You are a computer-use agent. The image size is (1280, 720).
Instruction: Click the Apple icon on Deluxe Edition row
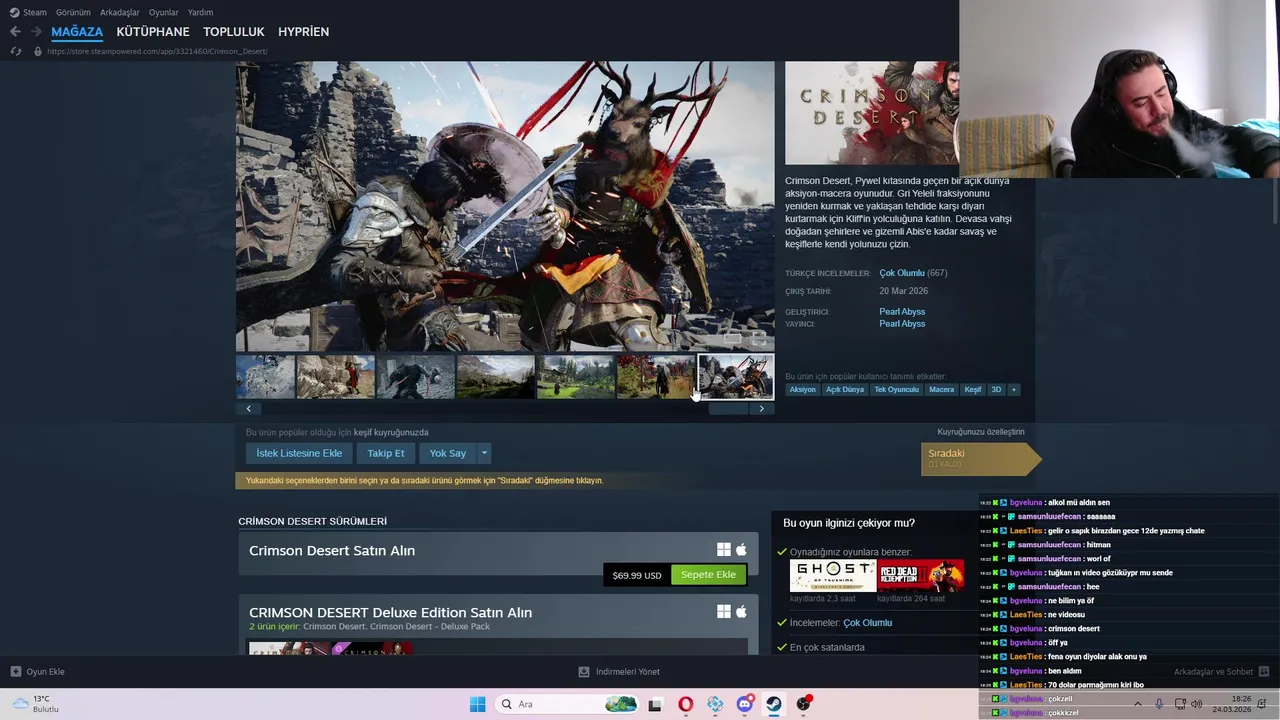pyautogui.click(x=741, y=612)
